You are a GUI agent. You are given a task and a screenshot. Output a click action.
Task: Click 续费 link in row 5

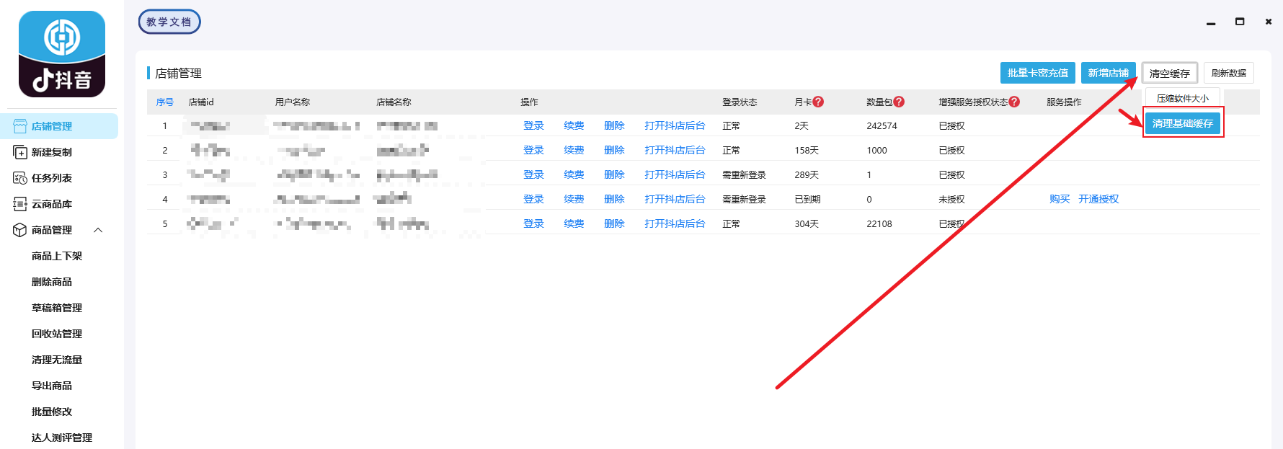[574, 224]
